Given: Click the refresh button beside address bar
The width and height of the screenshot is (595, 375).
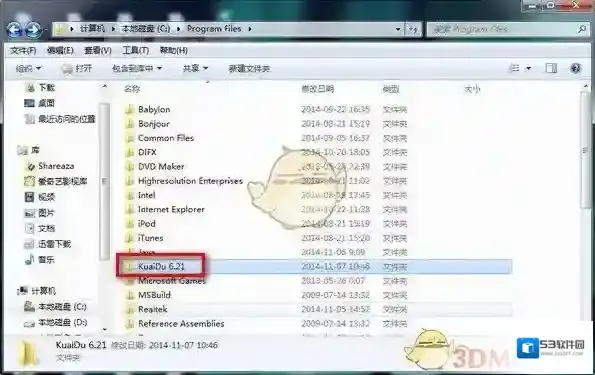Looking at the screenshot, I should click(x=413, y=29).
